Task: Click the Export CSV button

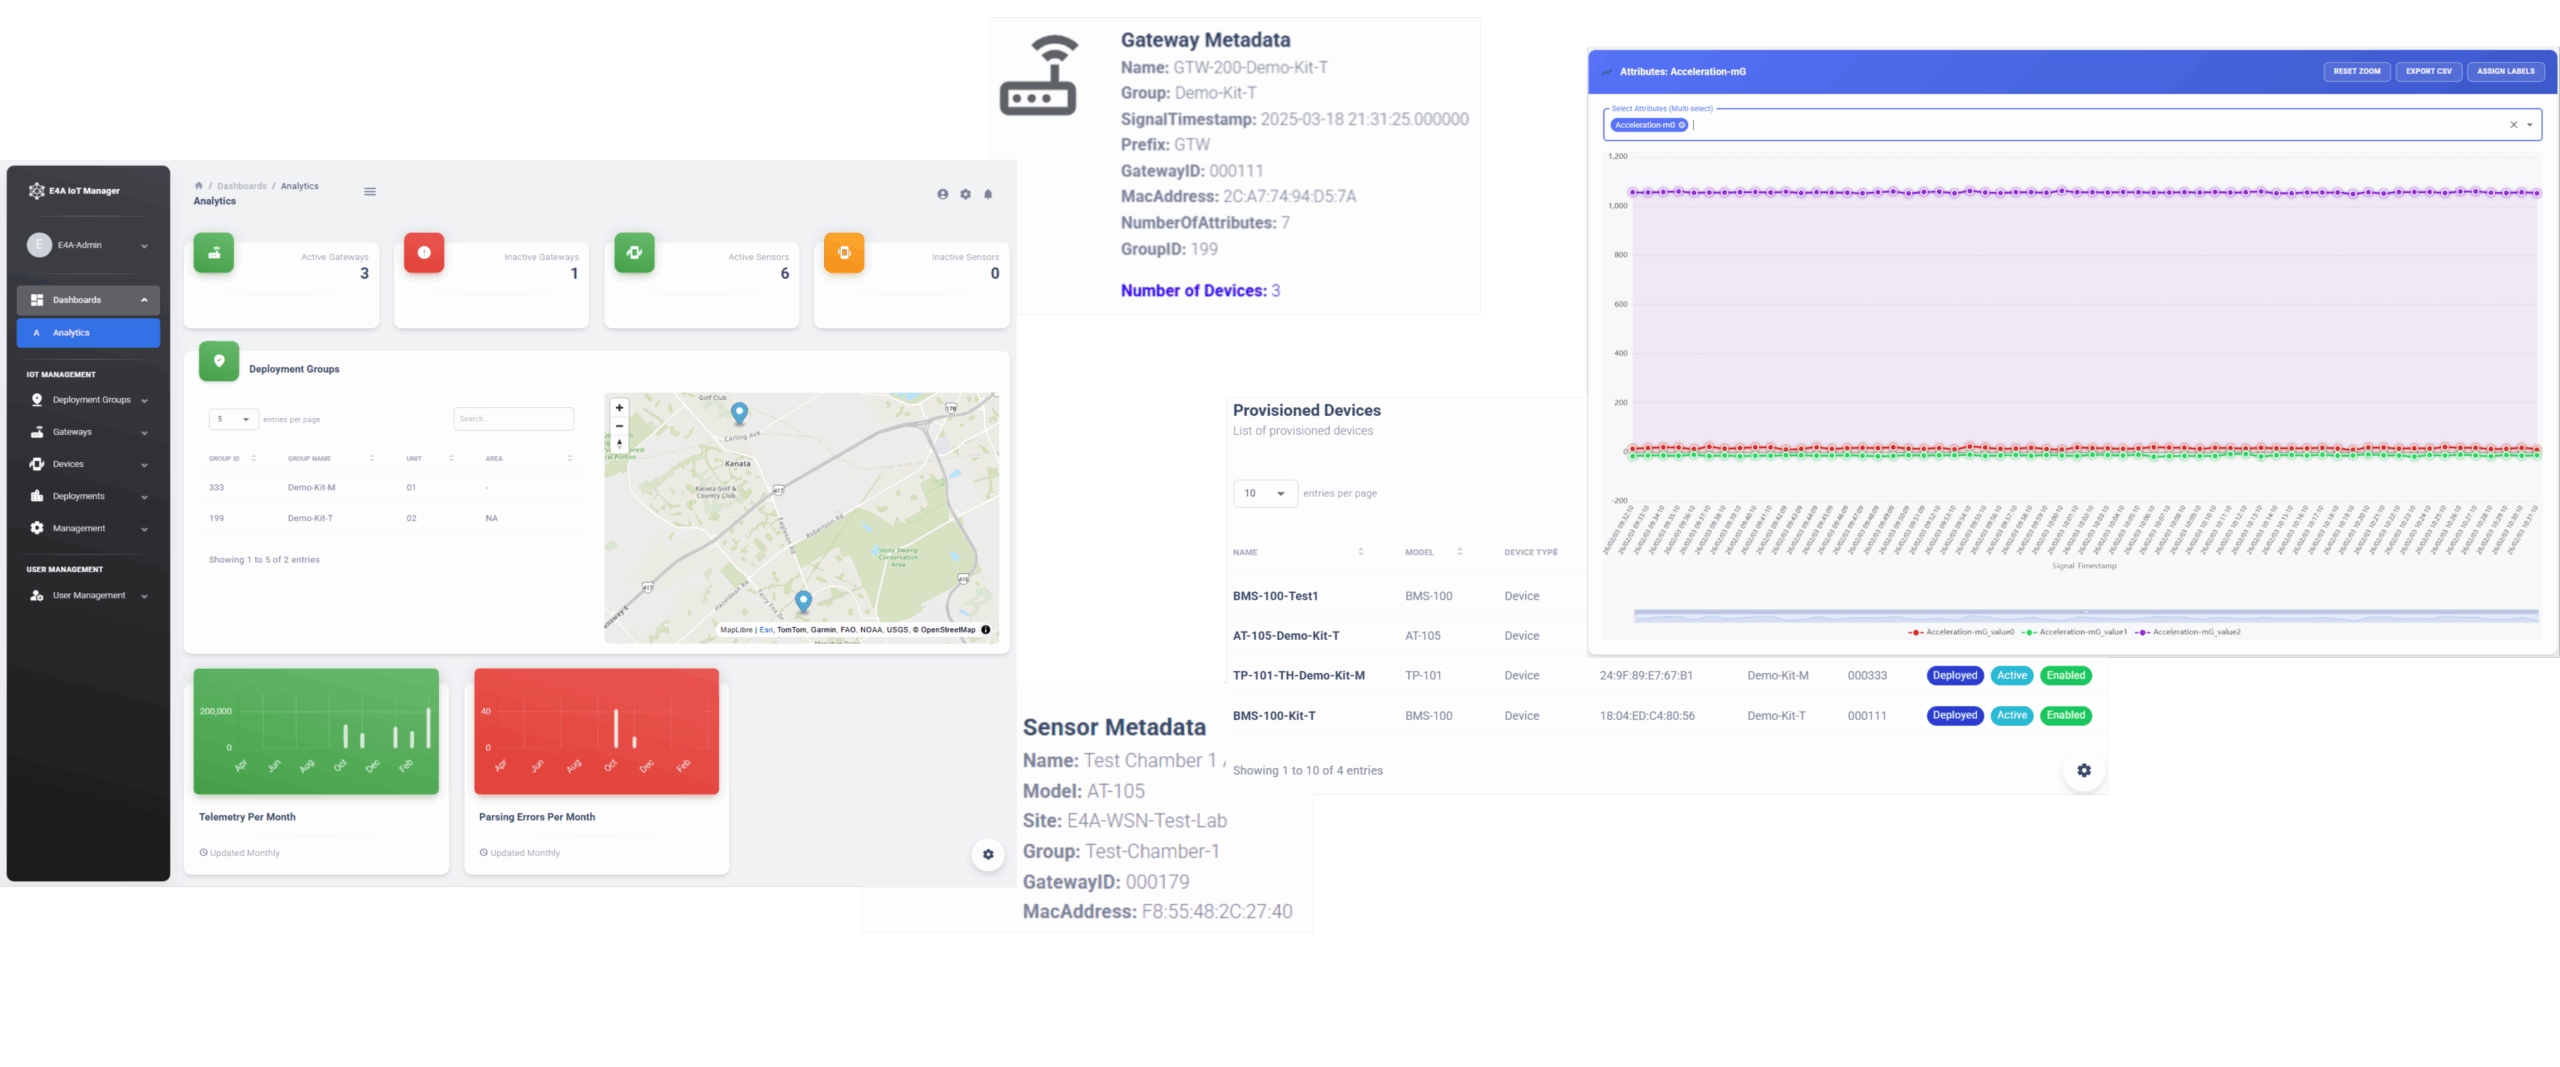Action: [2428, 72]
